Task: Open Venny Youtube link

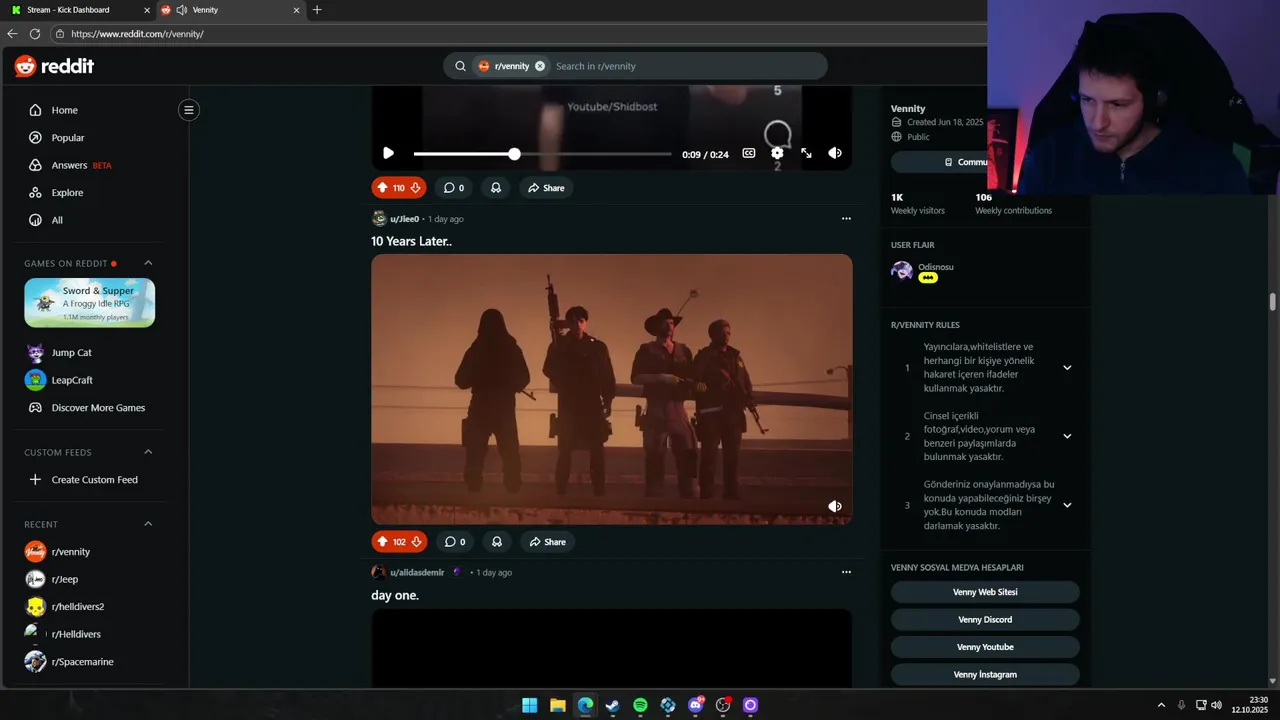Action: click(x=985, y=647)
